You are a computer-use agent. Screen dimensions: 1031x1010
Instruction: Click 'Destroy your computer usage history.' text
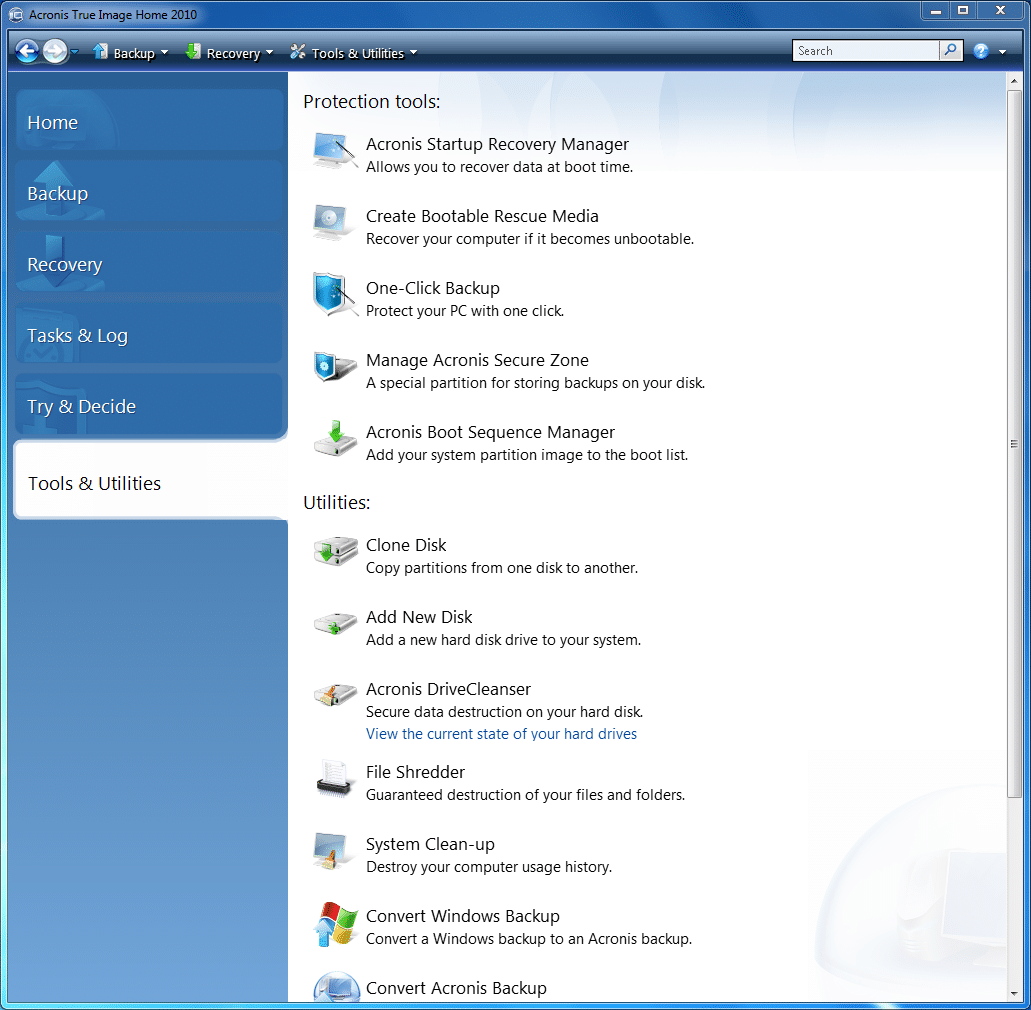tap(489, 867)
